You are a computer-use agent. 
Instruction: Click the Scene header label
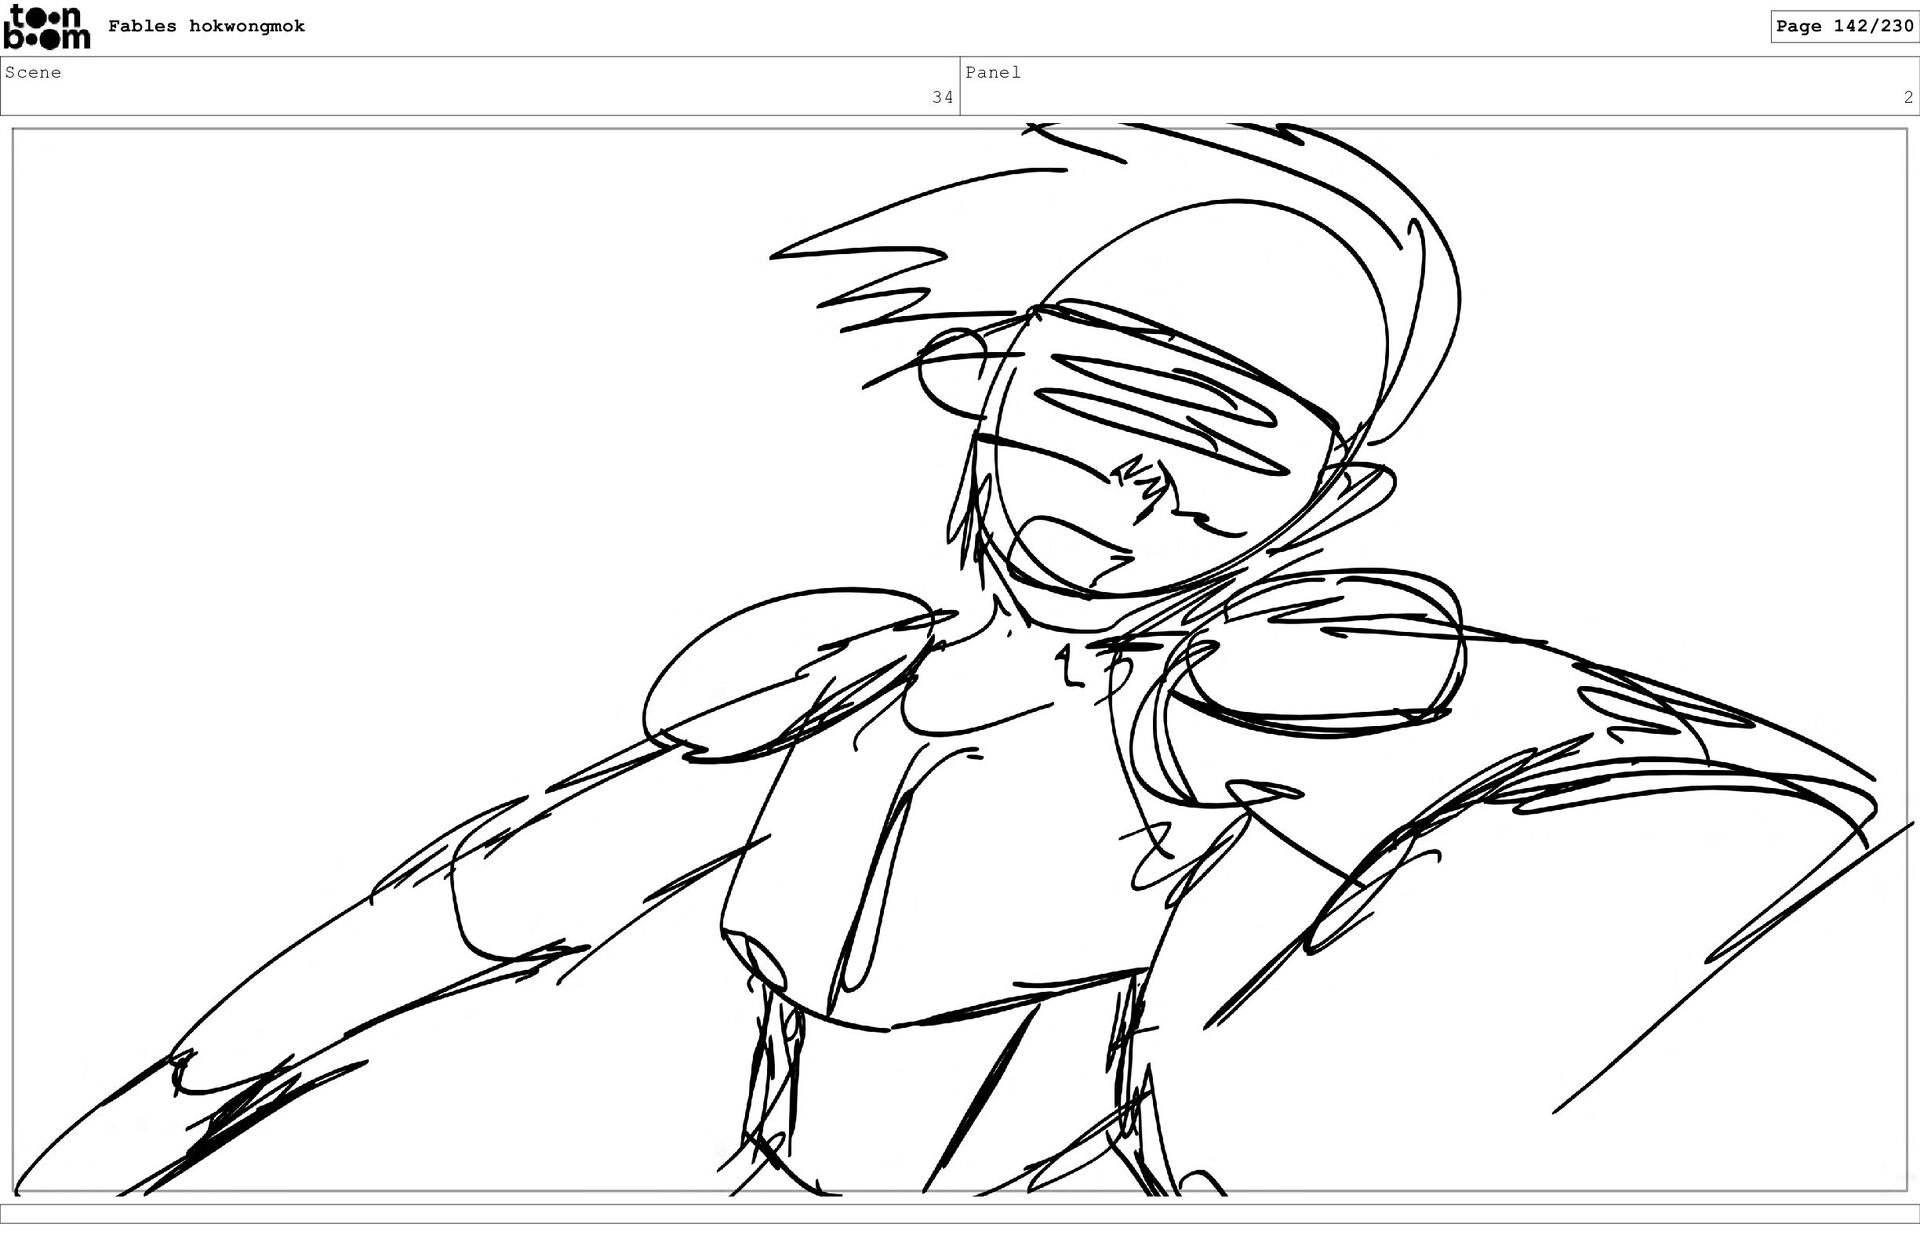33,72
